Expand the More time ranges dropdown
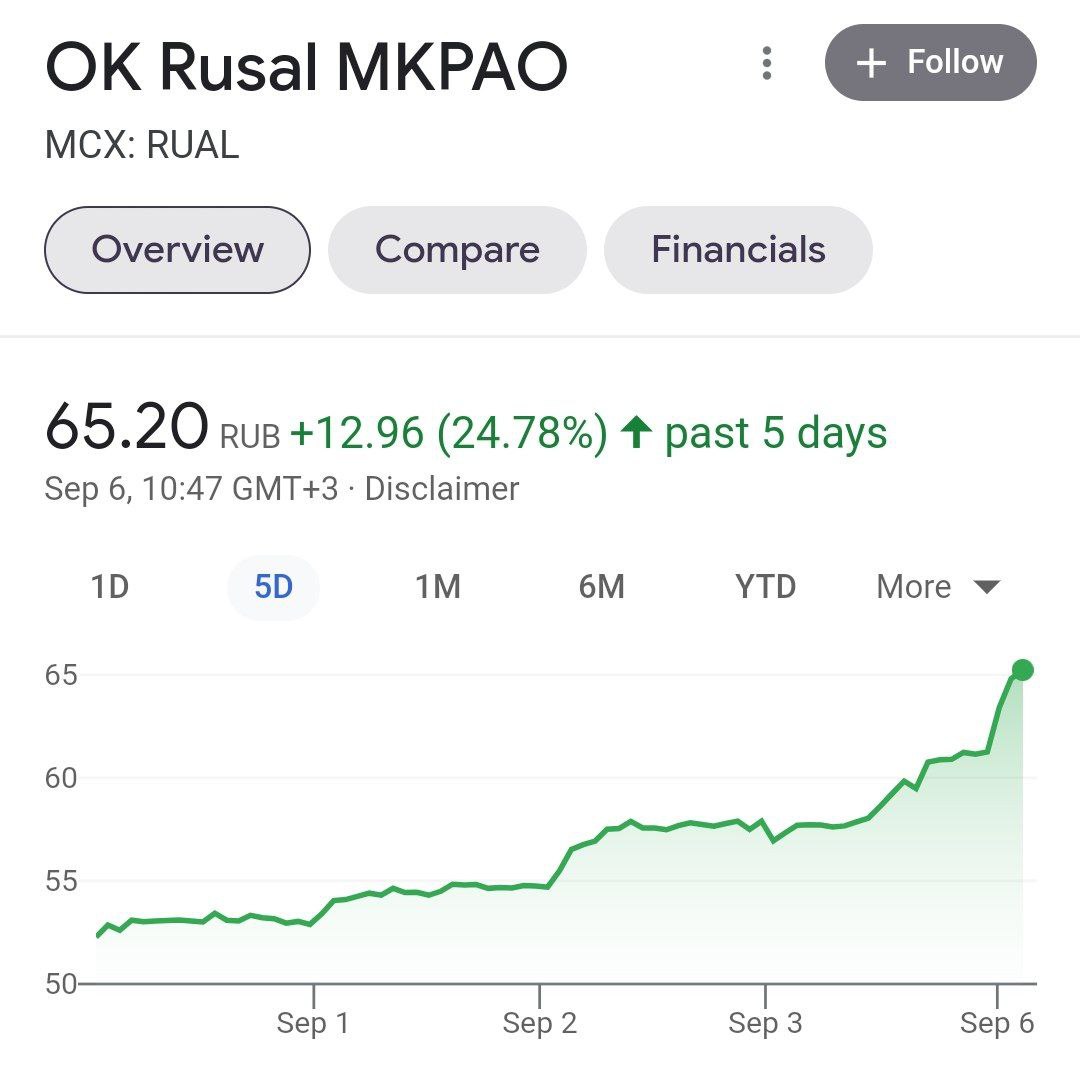 [x=914, y=587]
